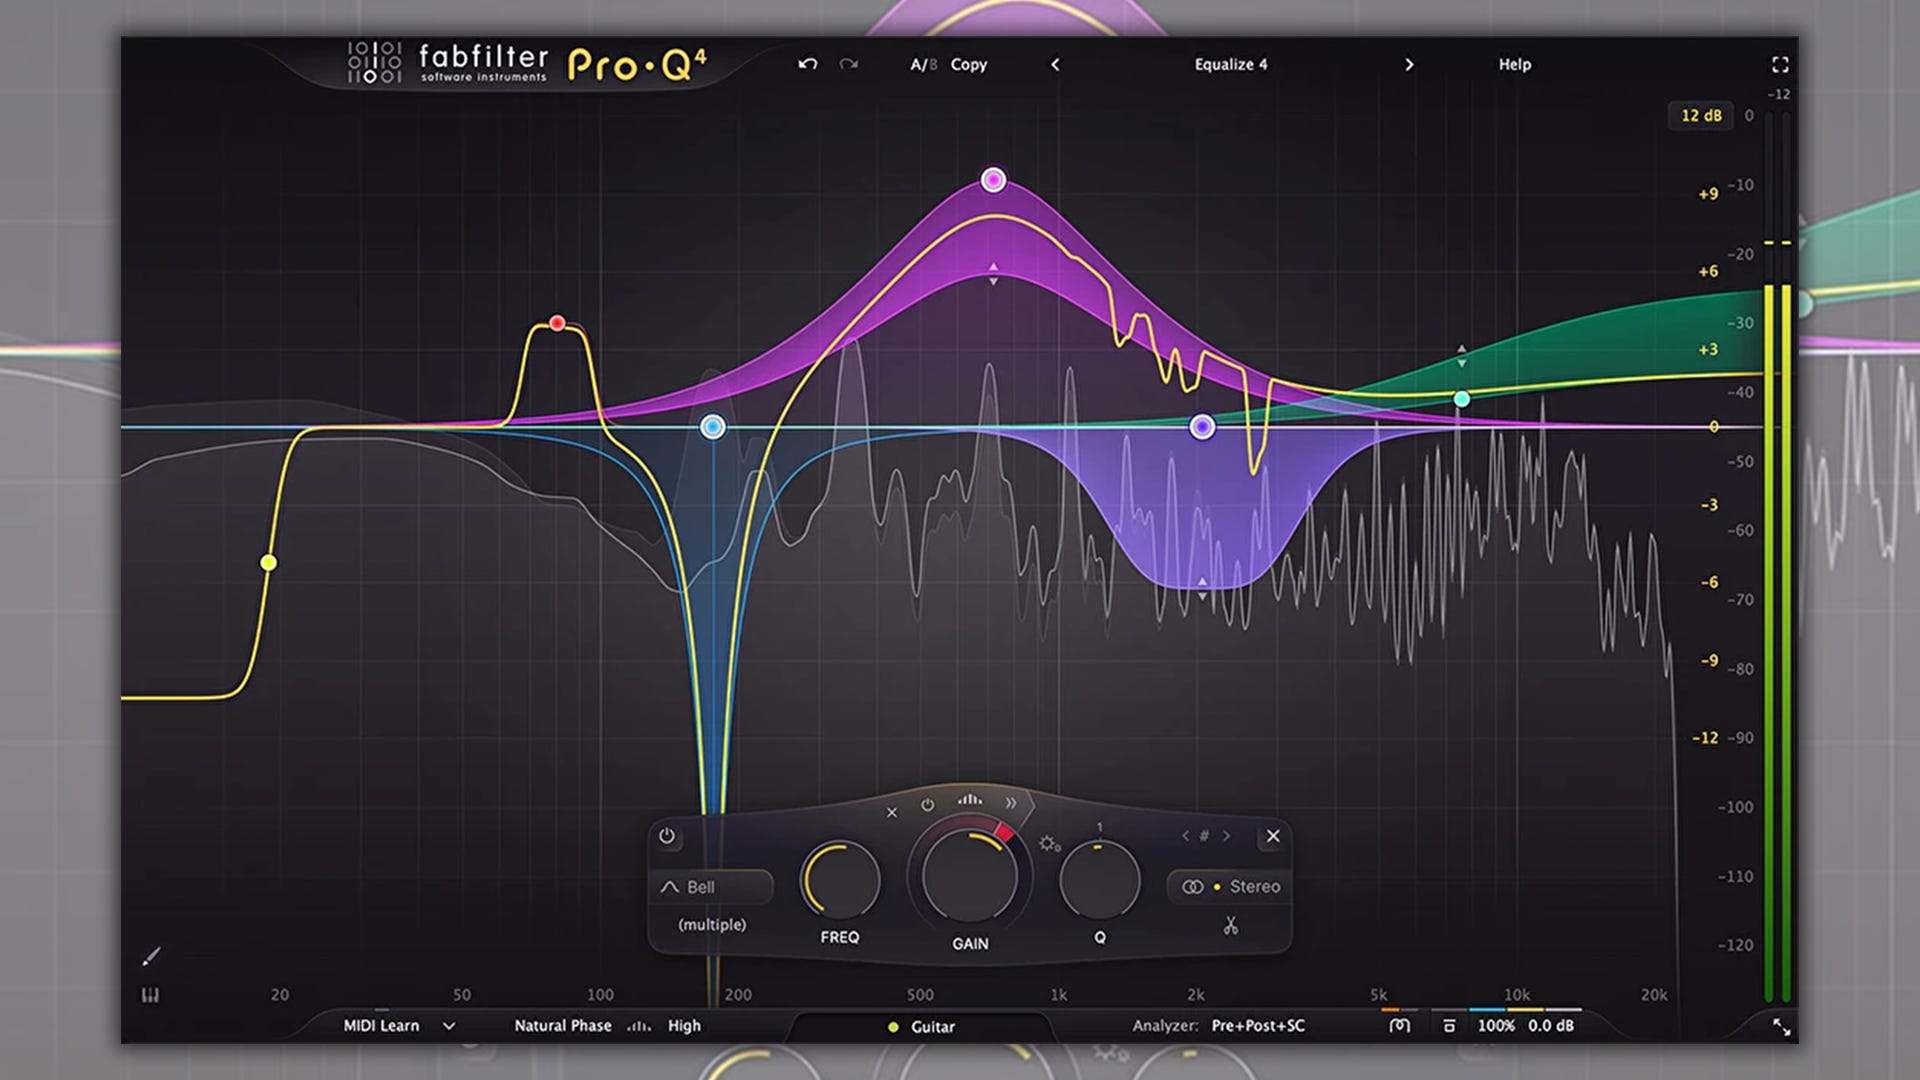Click the spectrum dynamics icon above gain
This screenshot has height=1080, width=1920.
[x=969, y=800]
